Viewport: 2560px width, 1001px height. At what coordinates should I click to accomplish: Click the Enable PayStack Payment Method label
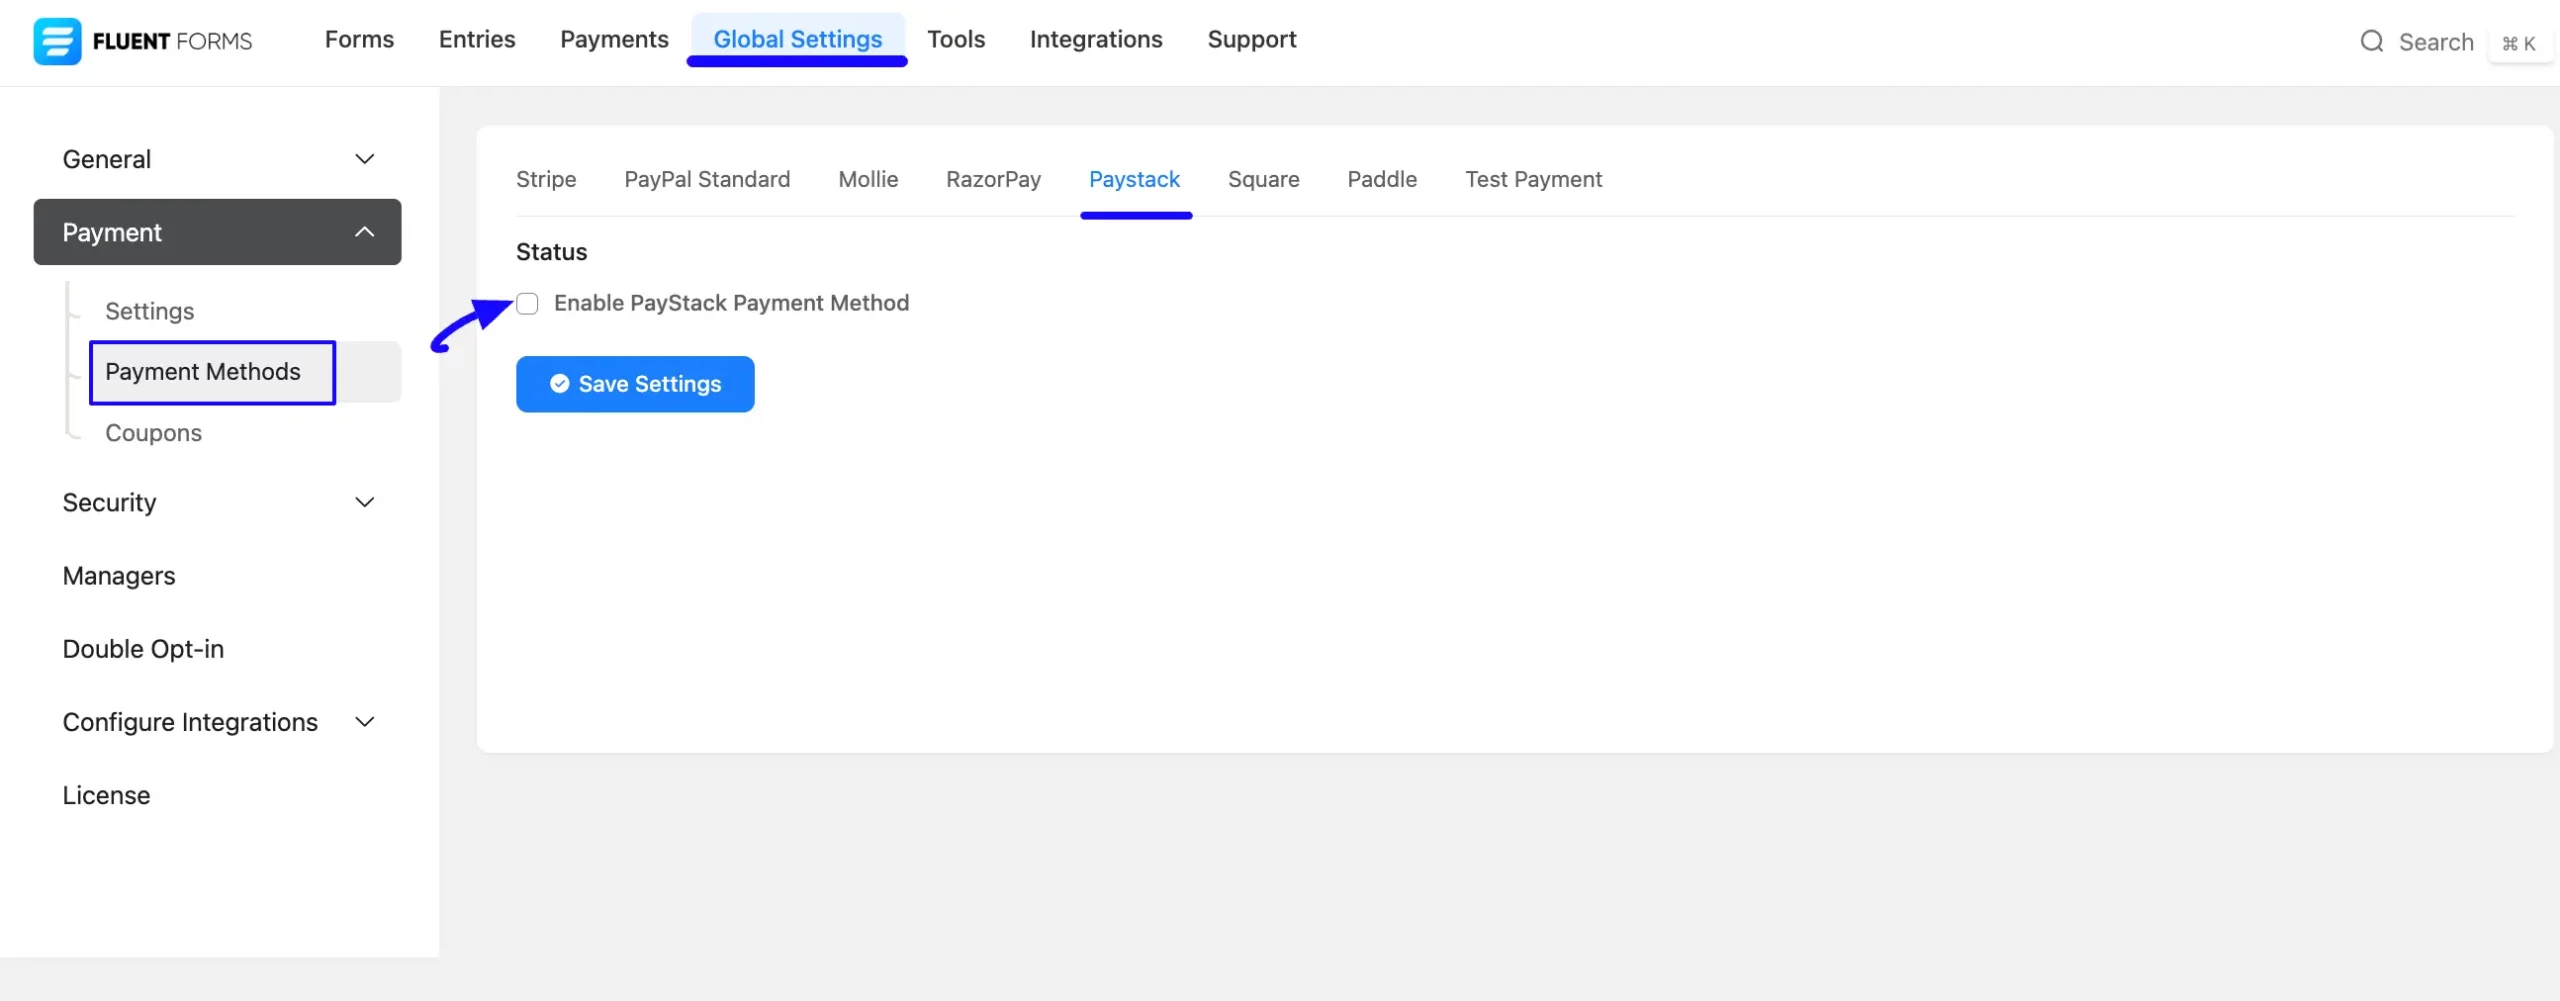click(x=731, y=303)
